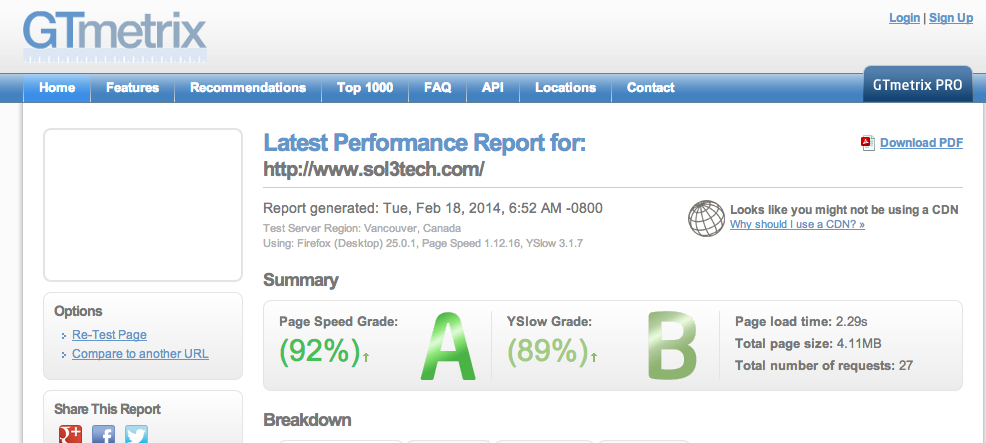986x443 pixels.
Task: Open the Top 1000 menu item
Action: 365,87
